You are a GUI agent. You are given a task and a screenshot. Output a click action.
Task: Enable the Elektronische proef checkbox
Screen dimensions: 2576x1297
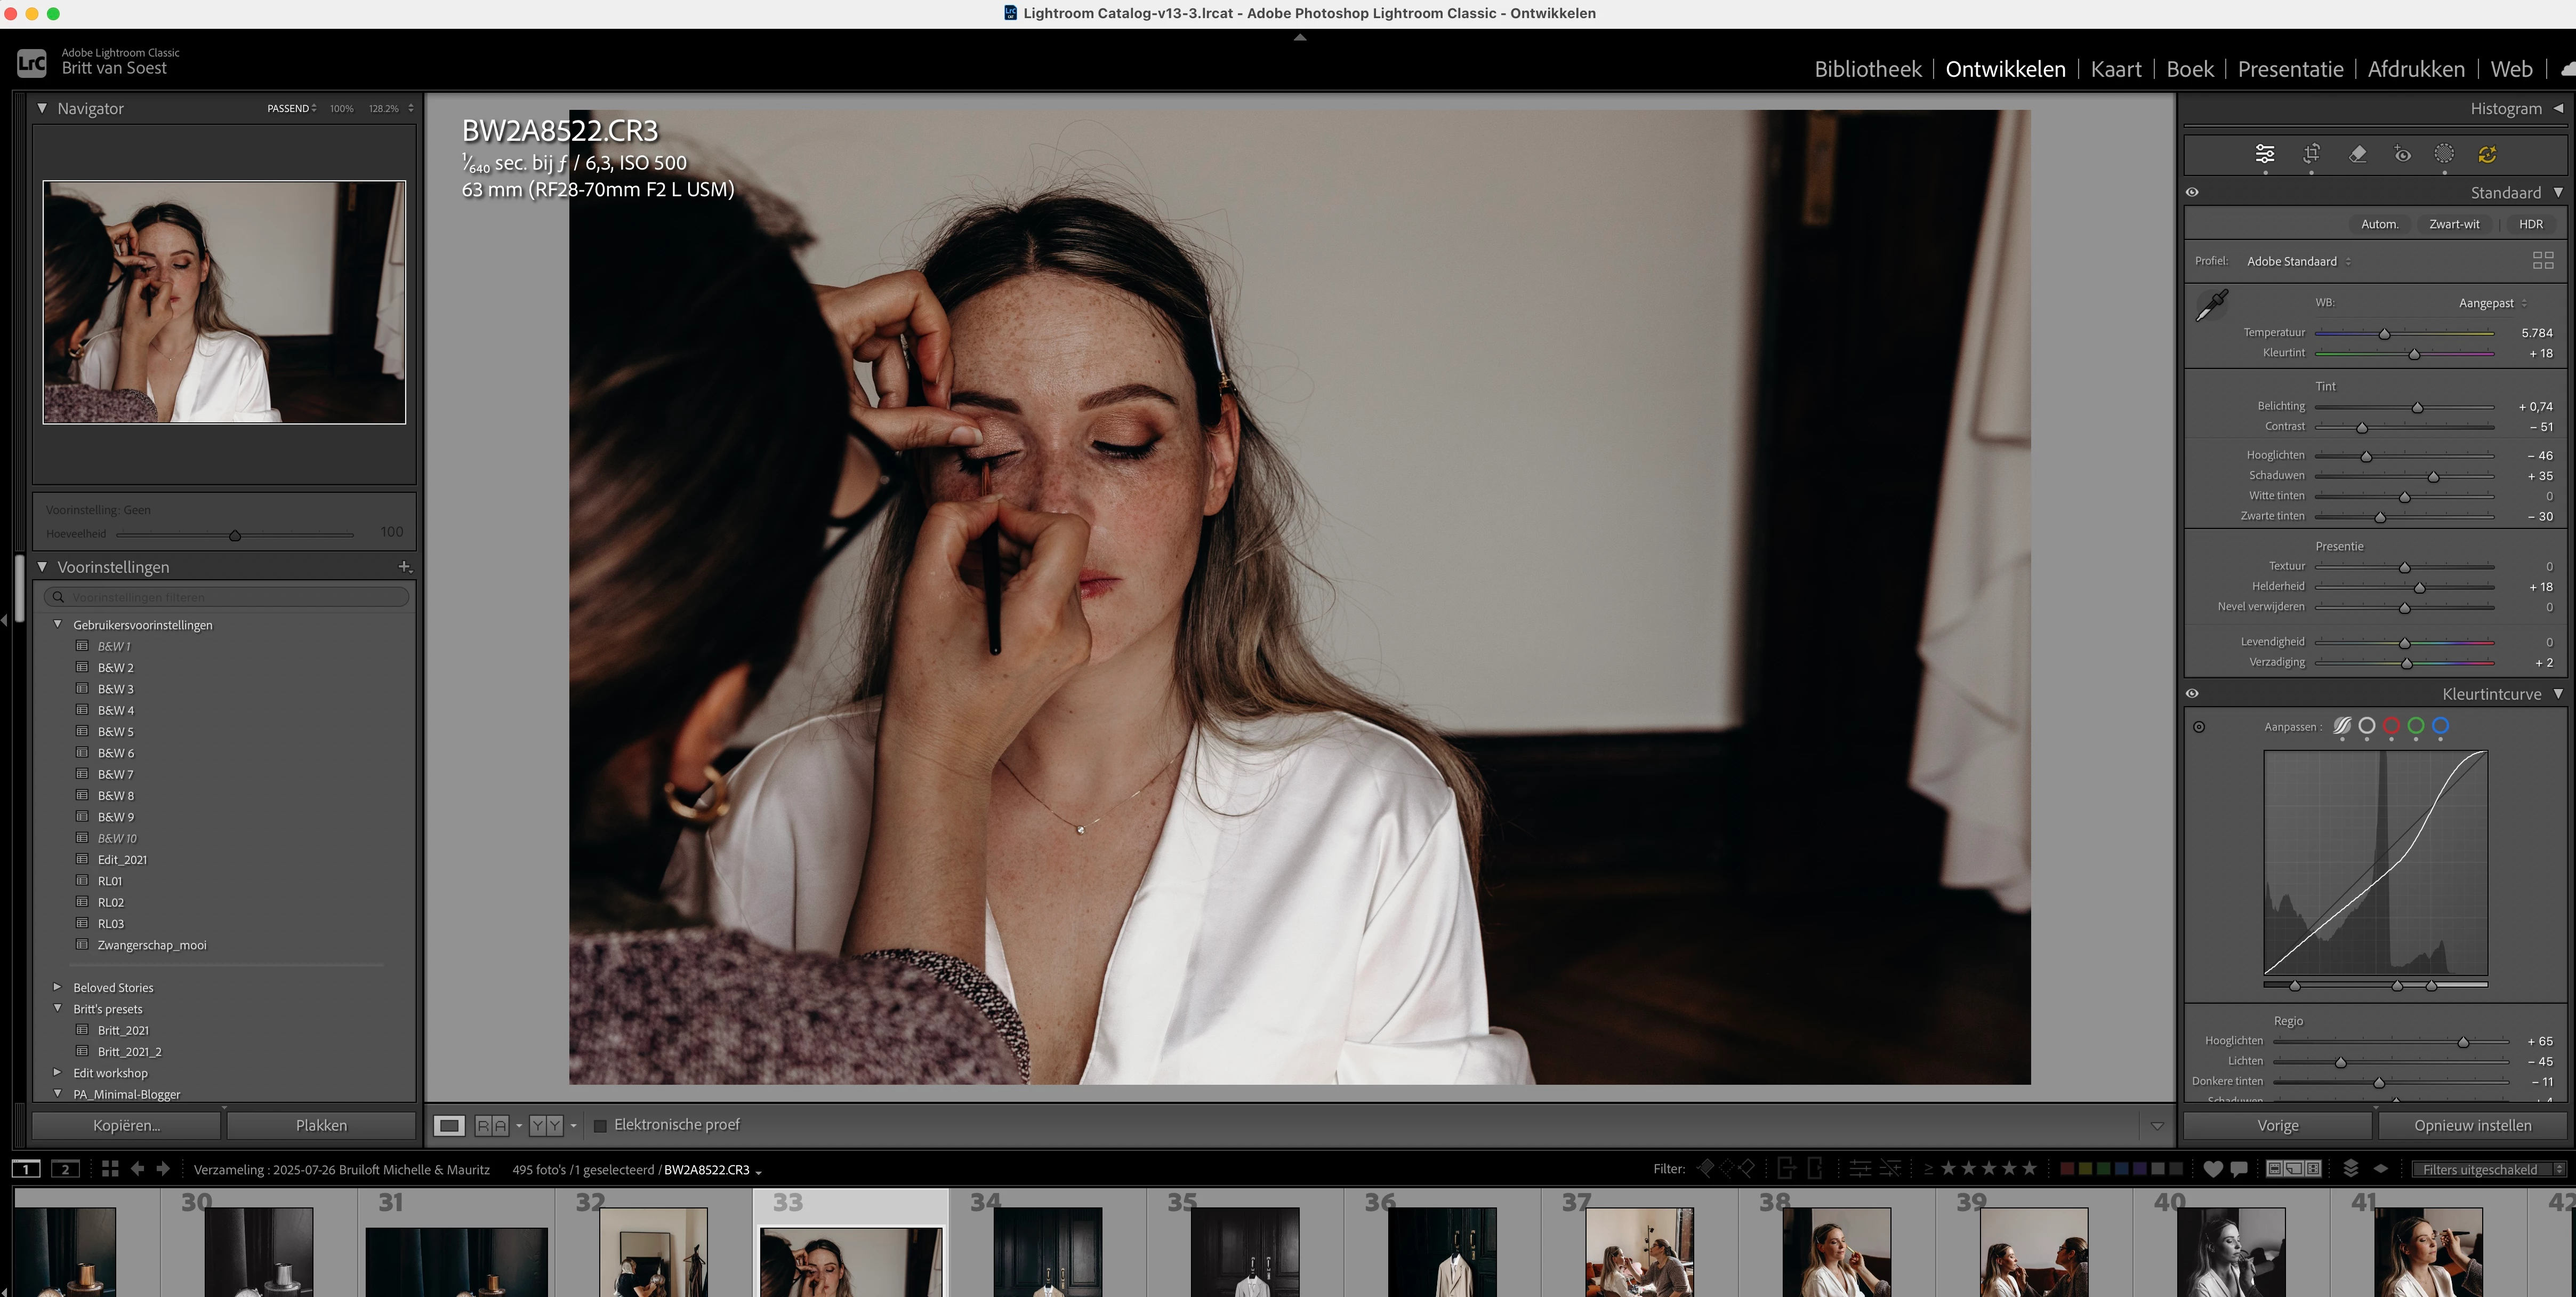[x=600, y=1125]
